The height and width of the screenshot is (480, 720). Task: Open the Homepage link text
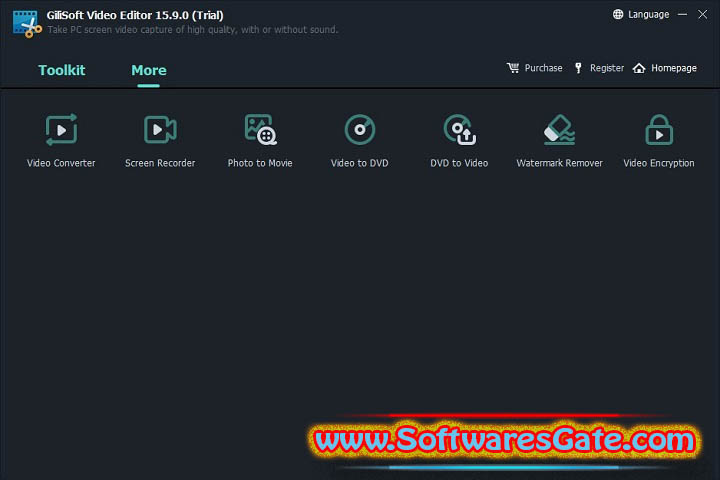[674, 68]
